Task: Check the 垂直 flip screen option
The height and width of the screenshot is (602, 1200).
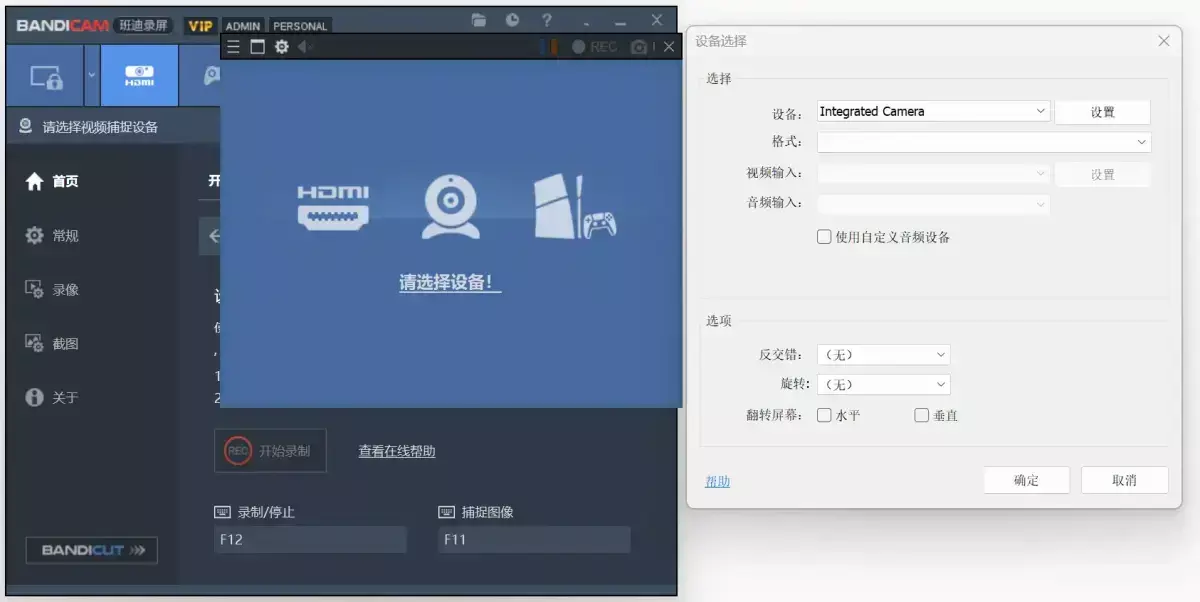Action: tap(921, 414)
